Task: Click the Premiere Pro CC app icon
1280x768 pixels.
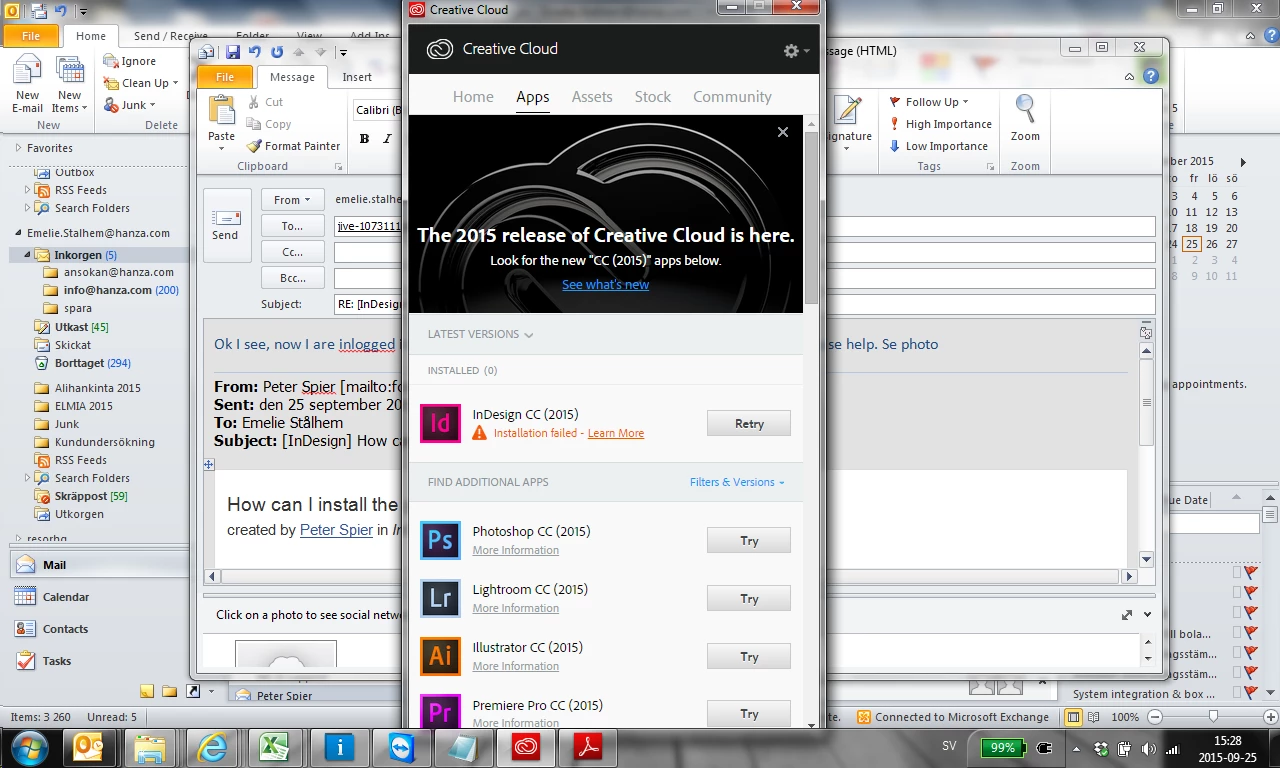Action: [440, 712]
